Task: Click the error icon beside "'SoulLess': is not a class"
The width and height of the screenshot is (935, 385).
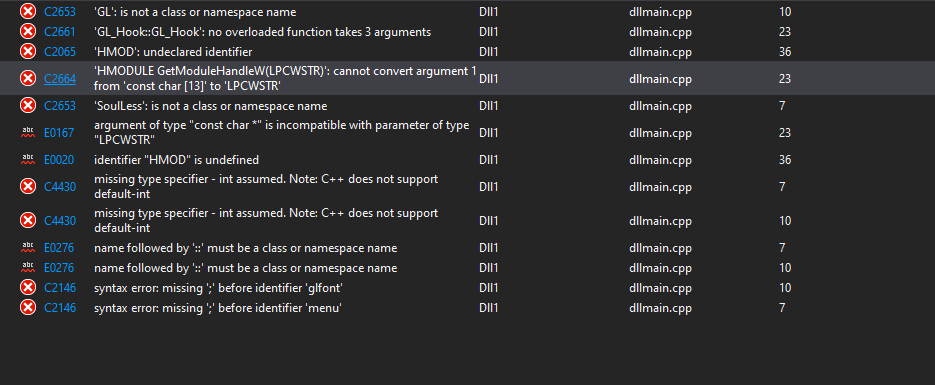Action: tap(27, 105)
